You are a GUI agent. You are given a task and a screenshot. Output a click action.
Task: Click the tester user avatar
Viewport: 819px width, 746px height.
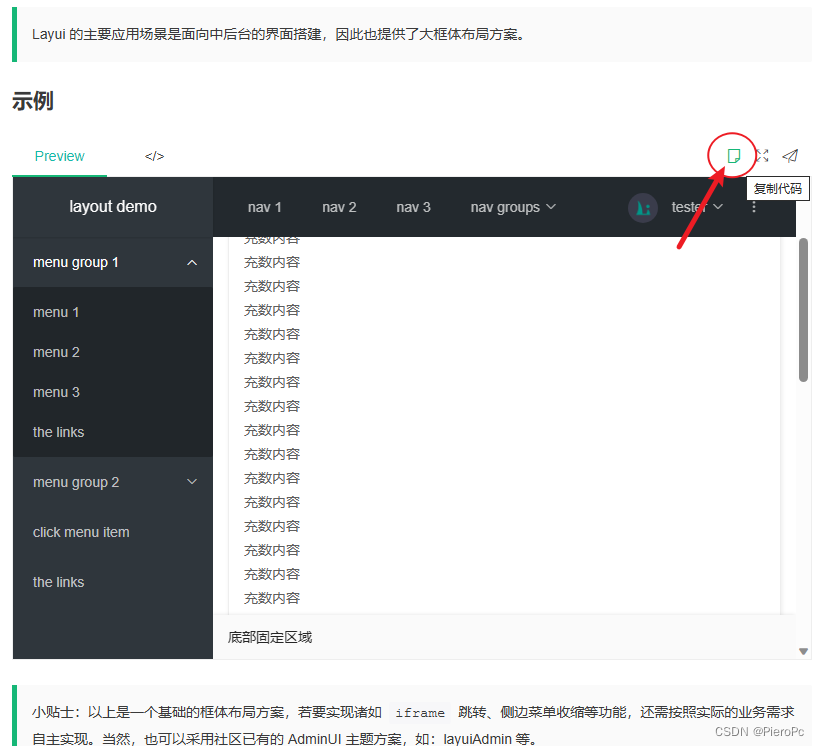[x=642, y=208]
